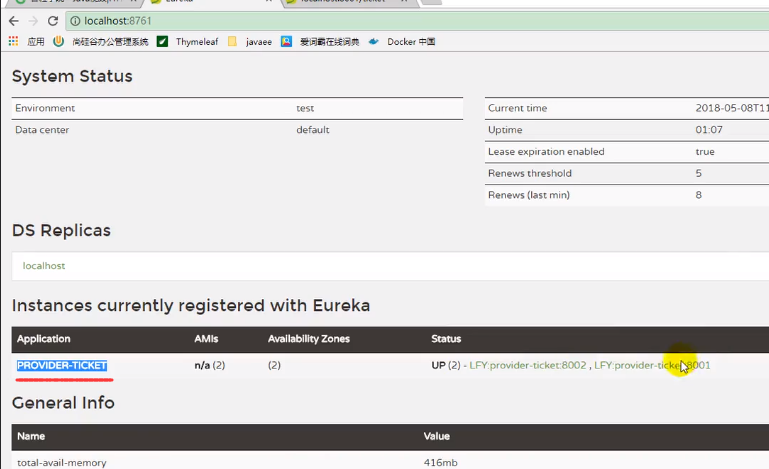Open the 爱词霸在线词典 bookmark
Image resolution: width=769 pixels, height=469 pixels.
[x=330, y=42]
